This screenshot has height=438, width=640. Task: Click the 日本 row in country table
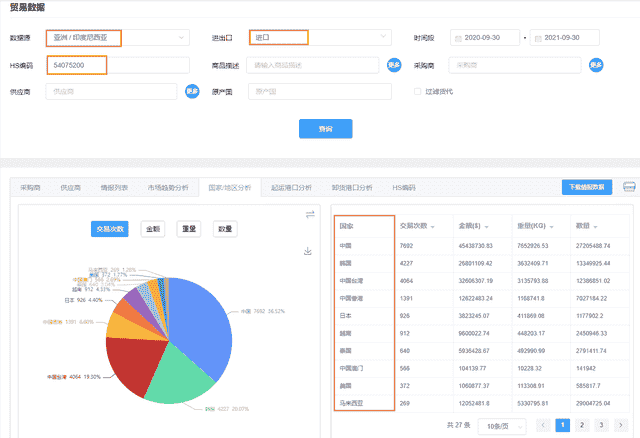tap(482, 316)
